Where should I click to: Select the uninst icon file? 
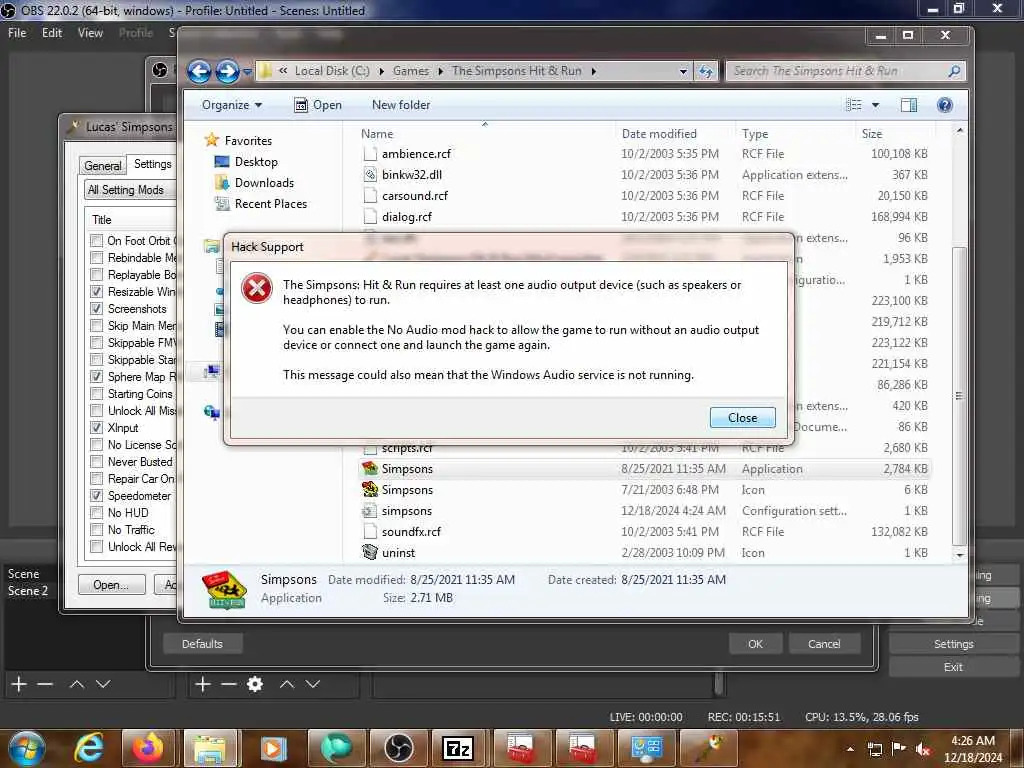398,552
